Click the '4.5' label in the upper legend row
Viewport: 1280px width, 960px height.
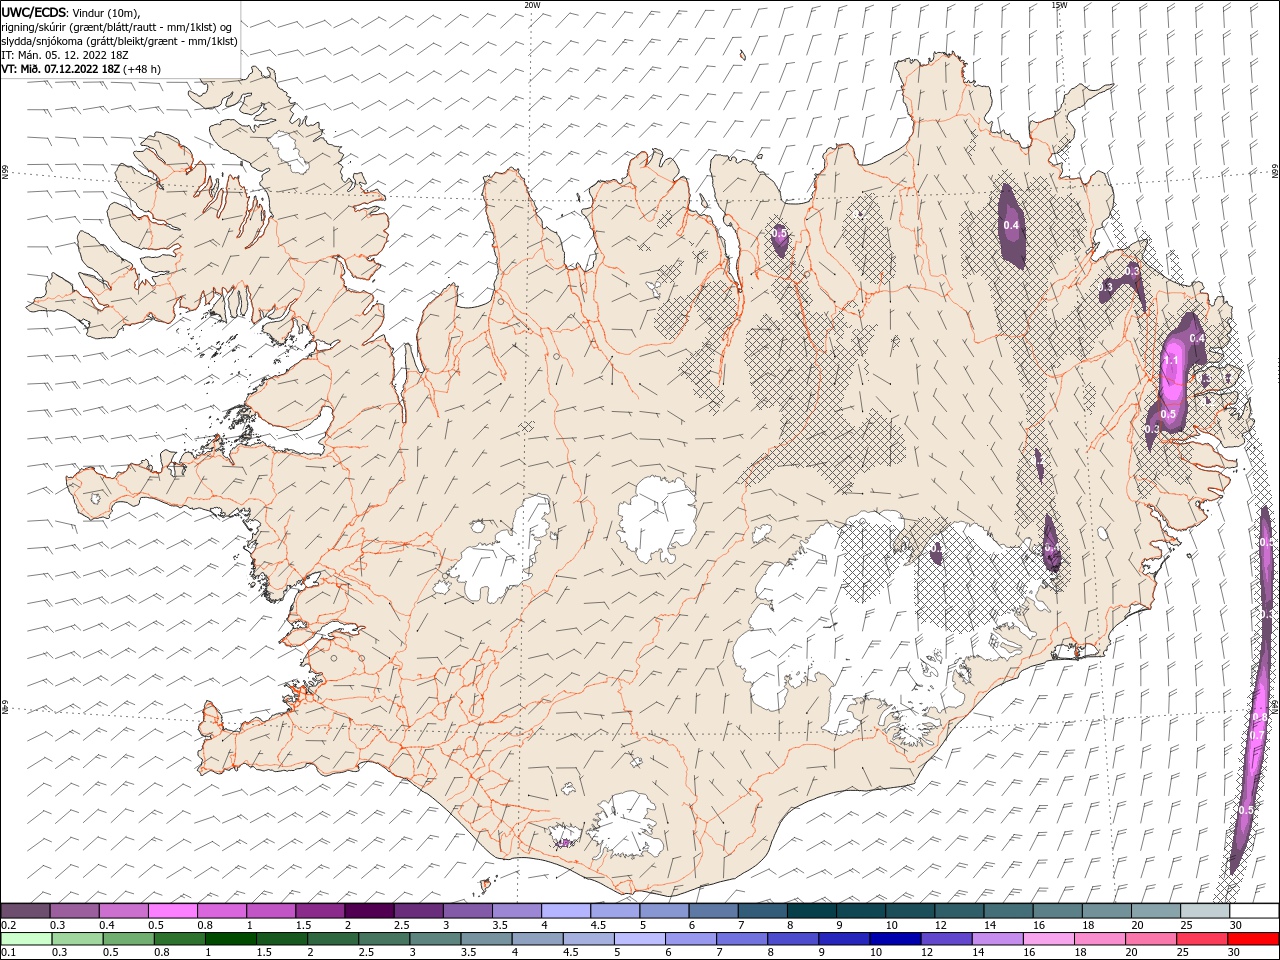point(598,925)
